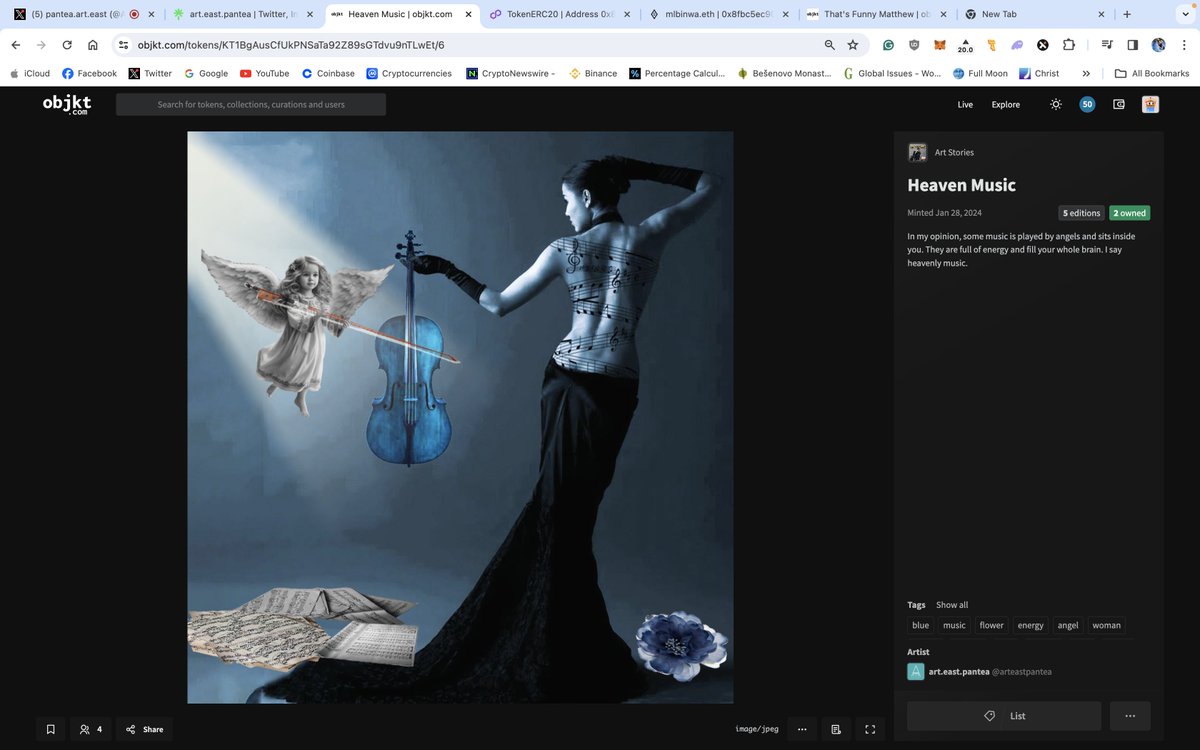
Task: Open the extension showing 20.0
Action: point(965,45)
